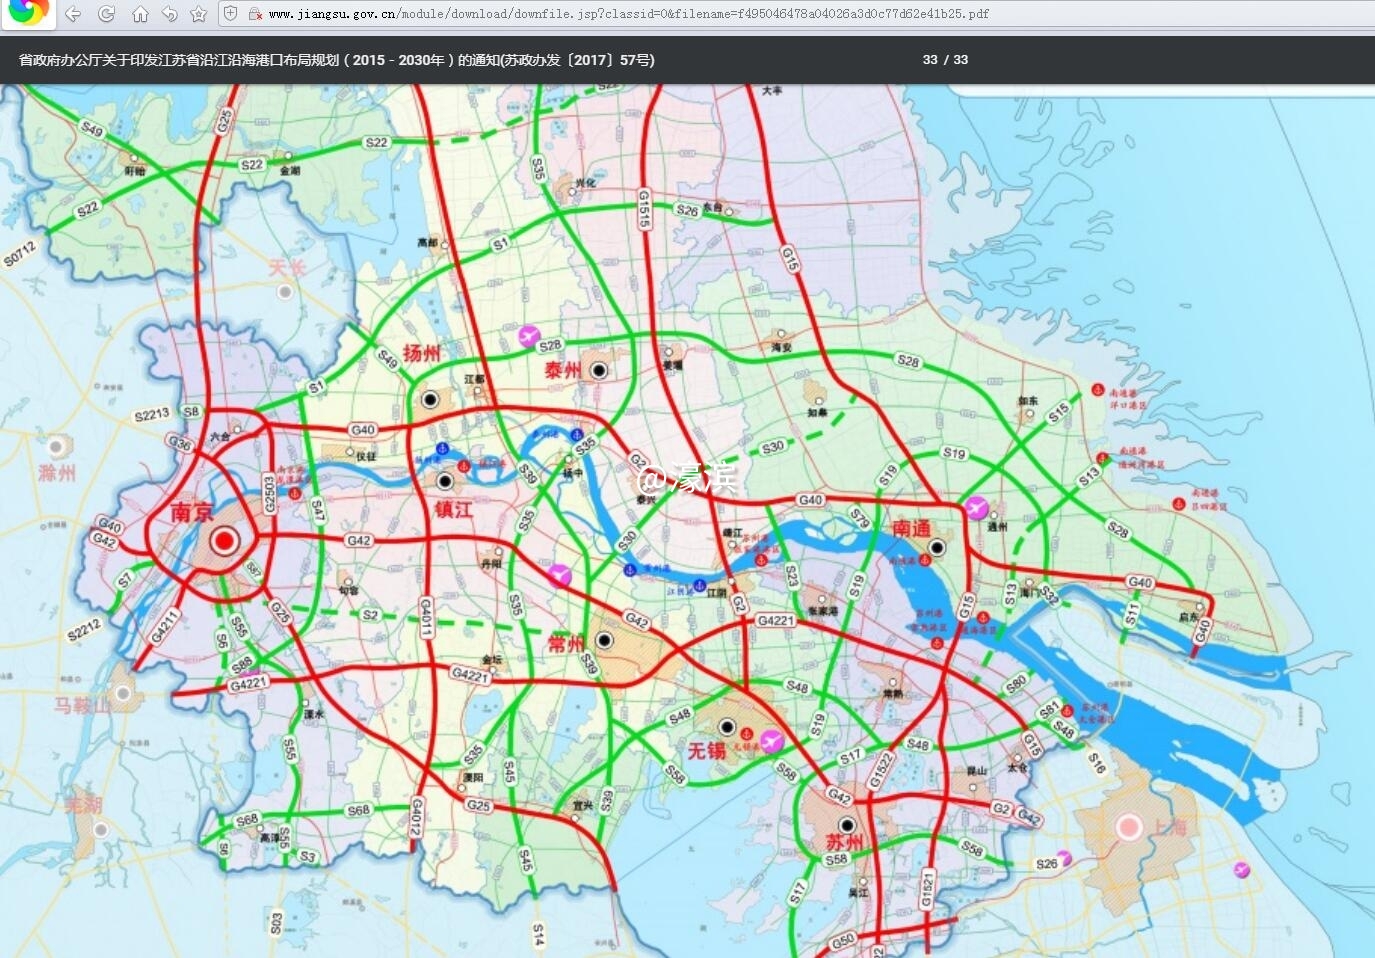The image size is (1375, 958).
Task: Click the 苏州 city marker on map
Action: [x=848, y=825]
